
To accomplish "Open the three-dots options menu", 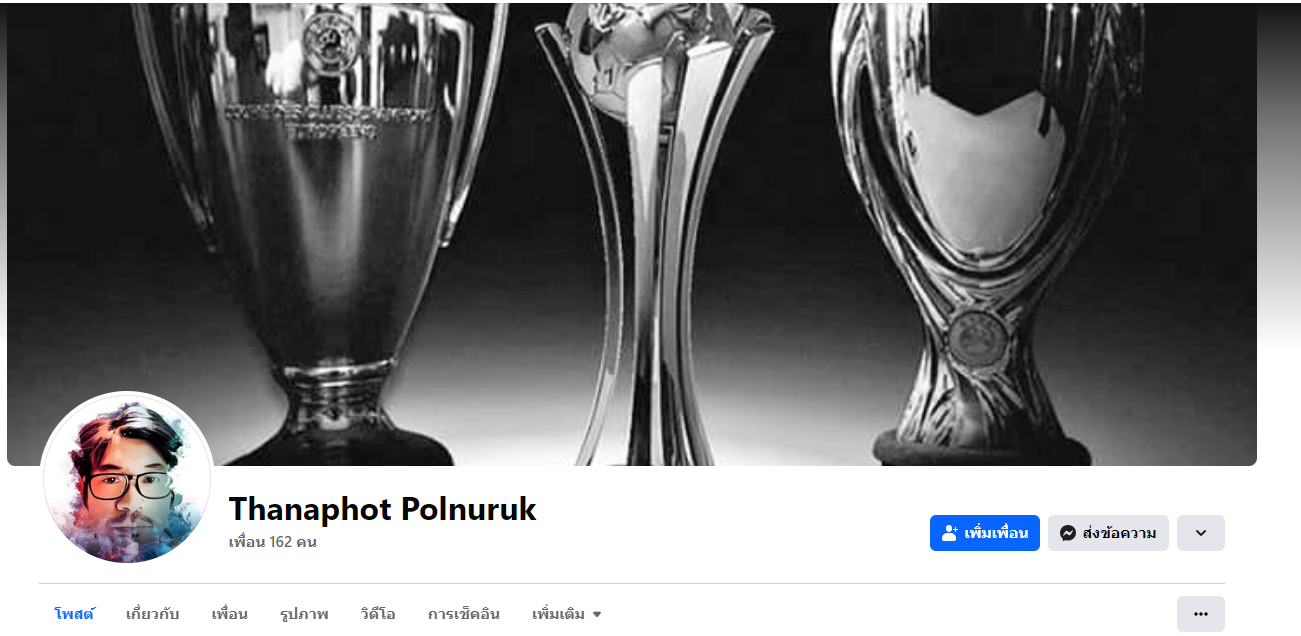I will [x=1201, y=614].
